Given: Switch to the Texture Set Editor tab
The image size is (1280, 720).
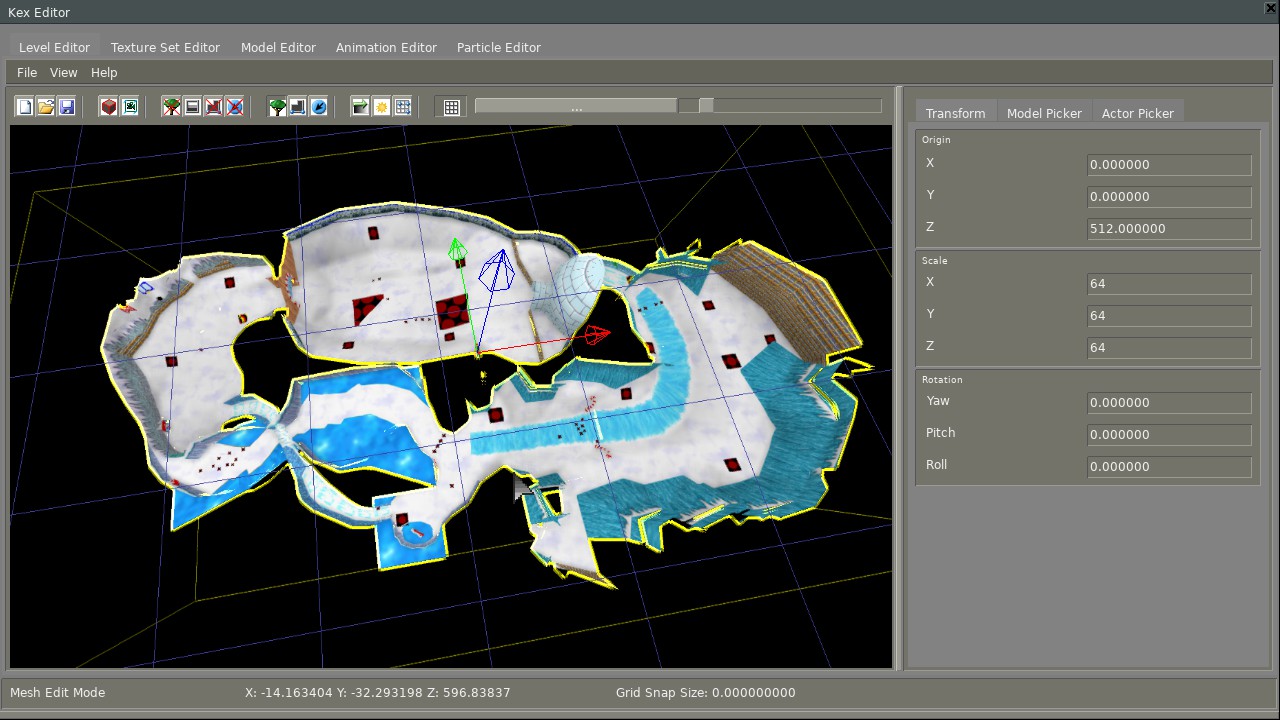Looking at the screenshot, I should [165, 48].
